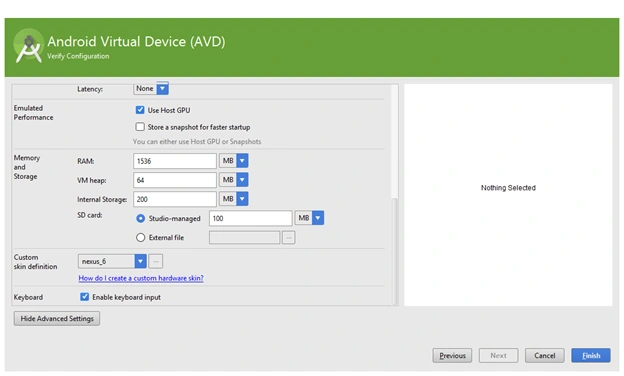Browse for custom skin with ellipsis button
Screen dimensions: 624x376
coord(156,261)
